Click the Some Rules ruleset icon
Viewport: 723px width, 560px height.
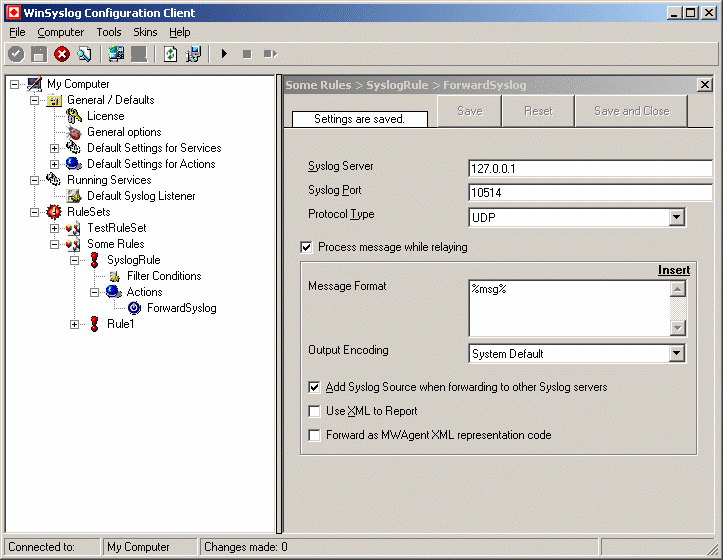pyautogui.click(x=73, y=244)
